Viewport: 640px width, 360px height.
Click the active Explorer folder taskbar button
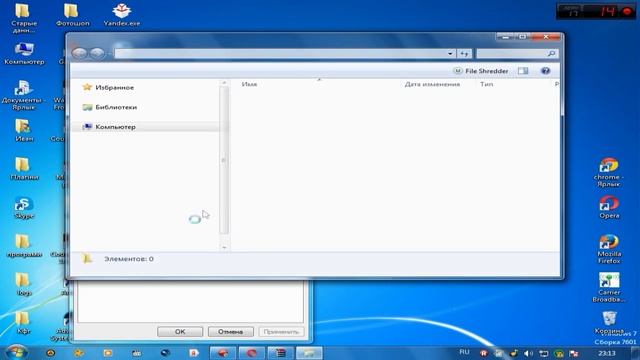point(309,353)
